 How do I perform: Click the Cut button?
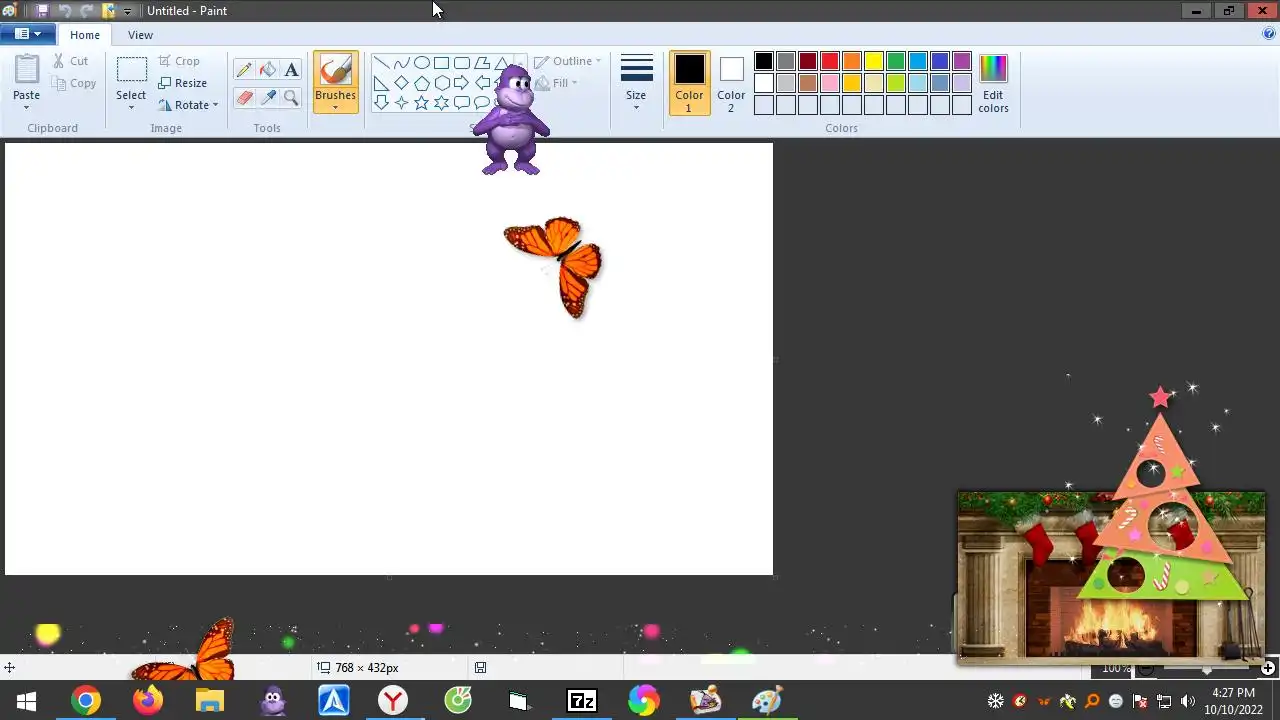(70, 61)
